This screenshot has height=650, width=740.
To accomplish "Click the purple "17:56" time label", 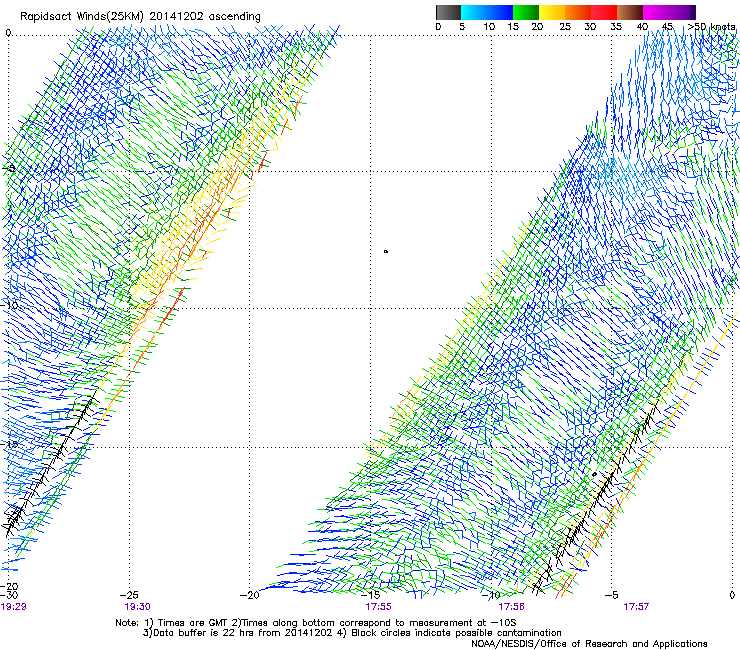I will pyautogui.click(x=511, y=607).
